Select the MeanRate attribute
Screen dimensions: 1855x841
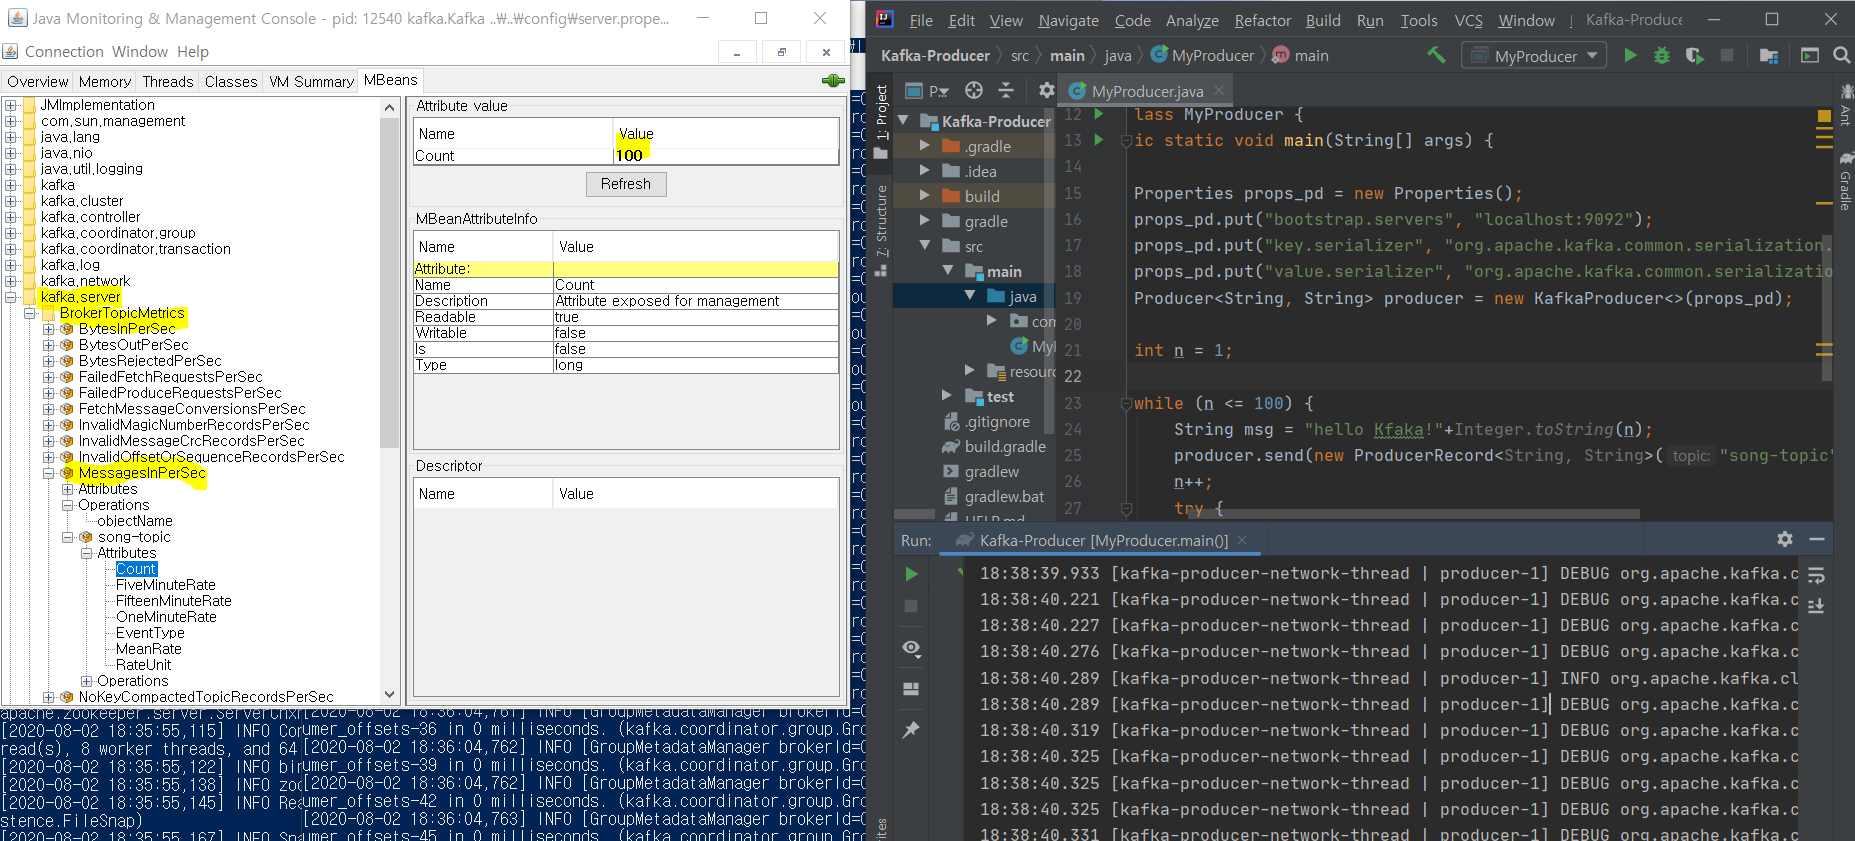point(148,649)
